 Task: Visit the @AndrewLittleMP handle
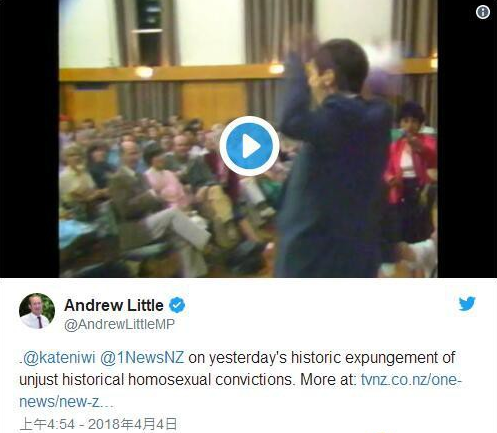tap(119, 324)
